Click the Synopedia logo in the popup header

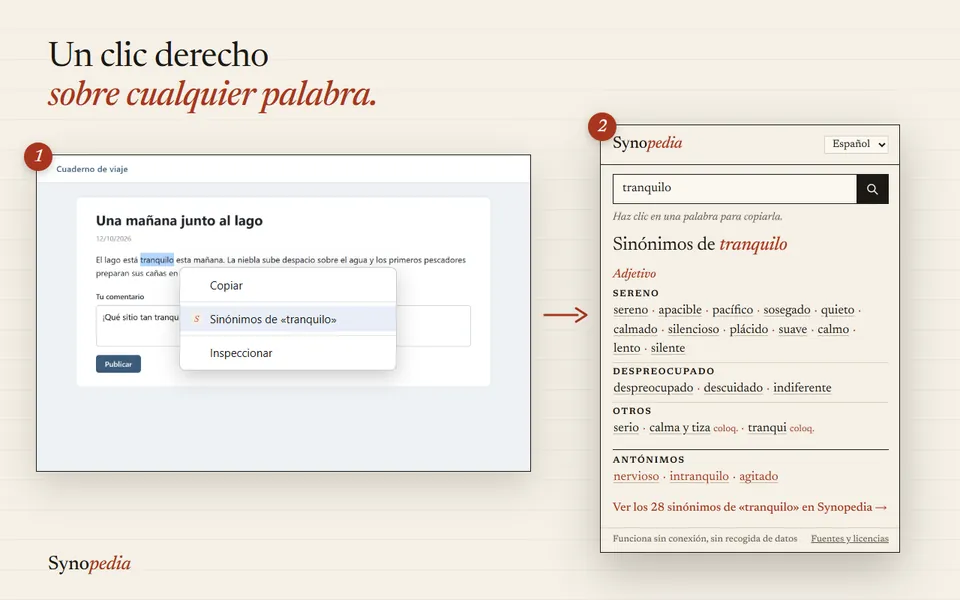[647, 143]
